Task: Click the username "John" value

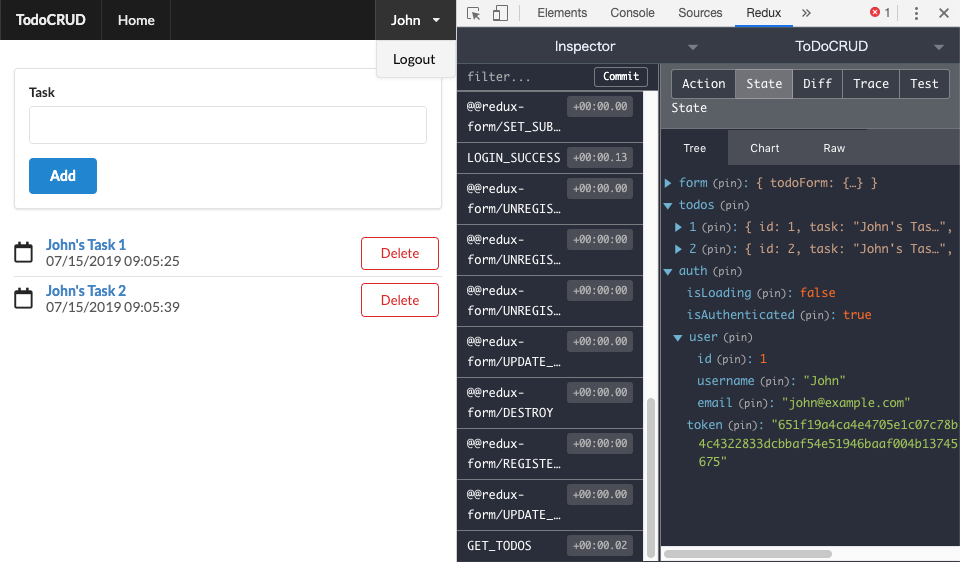Action: 824,381
